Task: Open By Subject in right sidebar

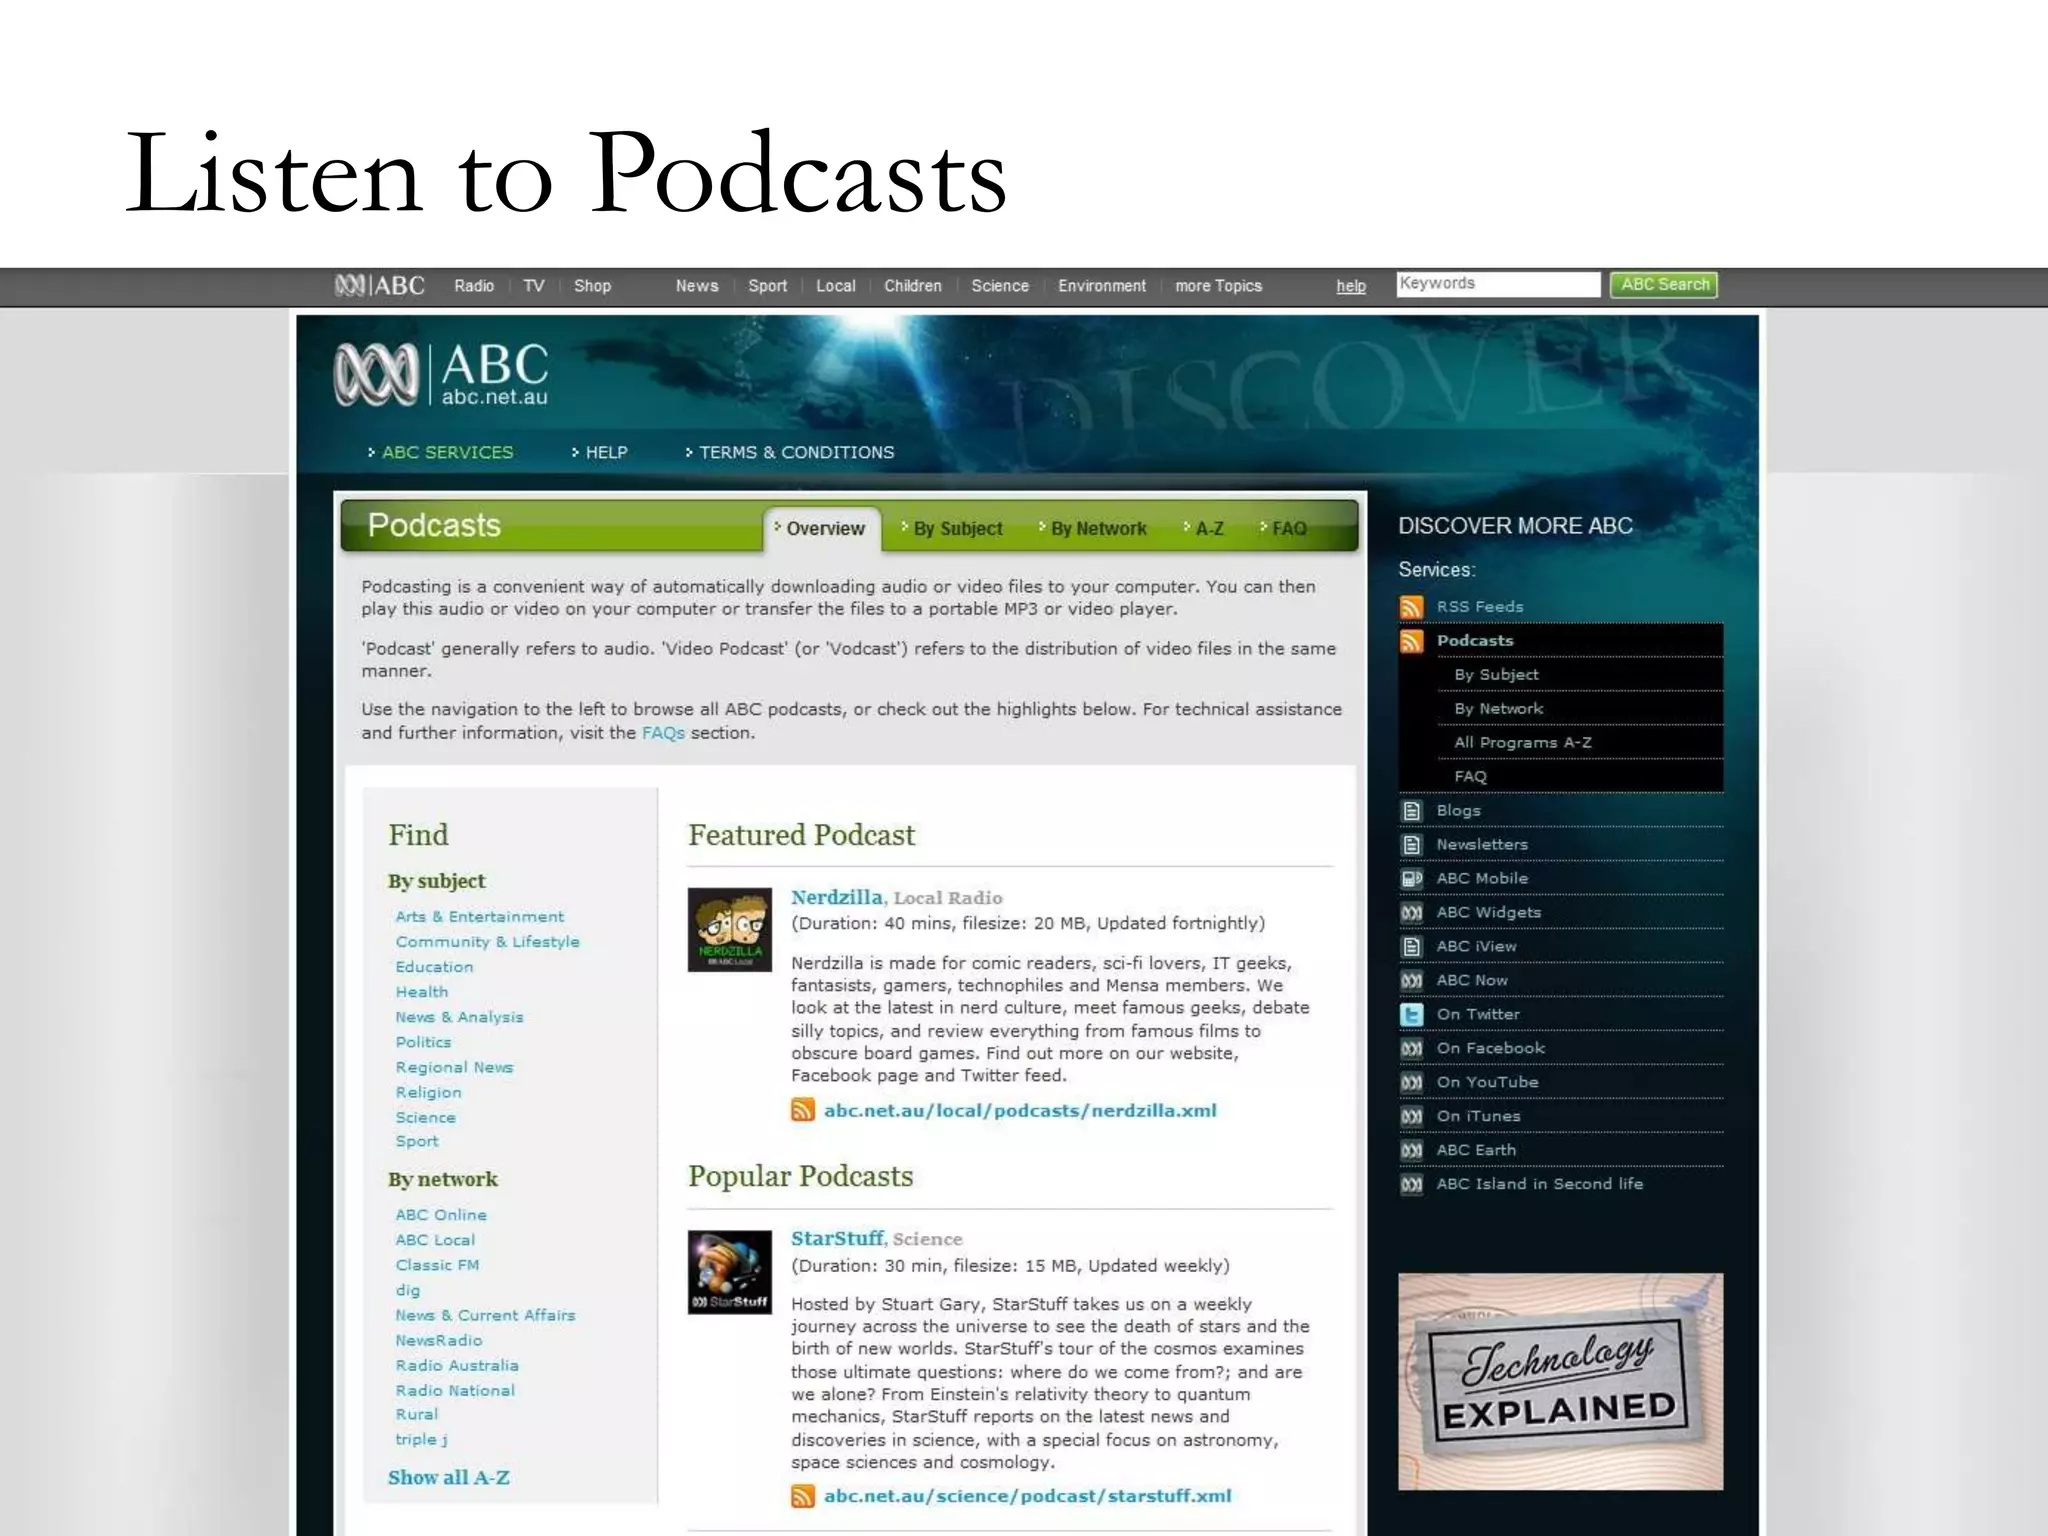Action: pos(1496,675)
